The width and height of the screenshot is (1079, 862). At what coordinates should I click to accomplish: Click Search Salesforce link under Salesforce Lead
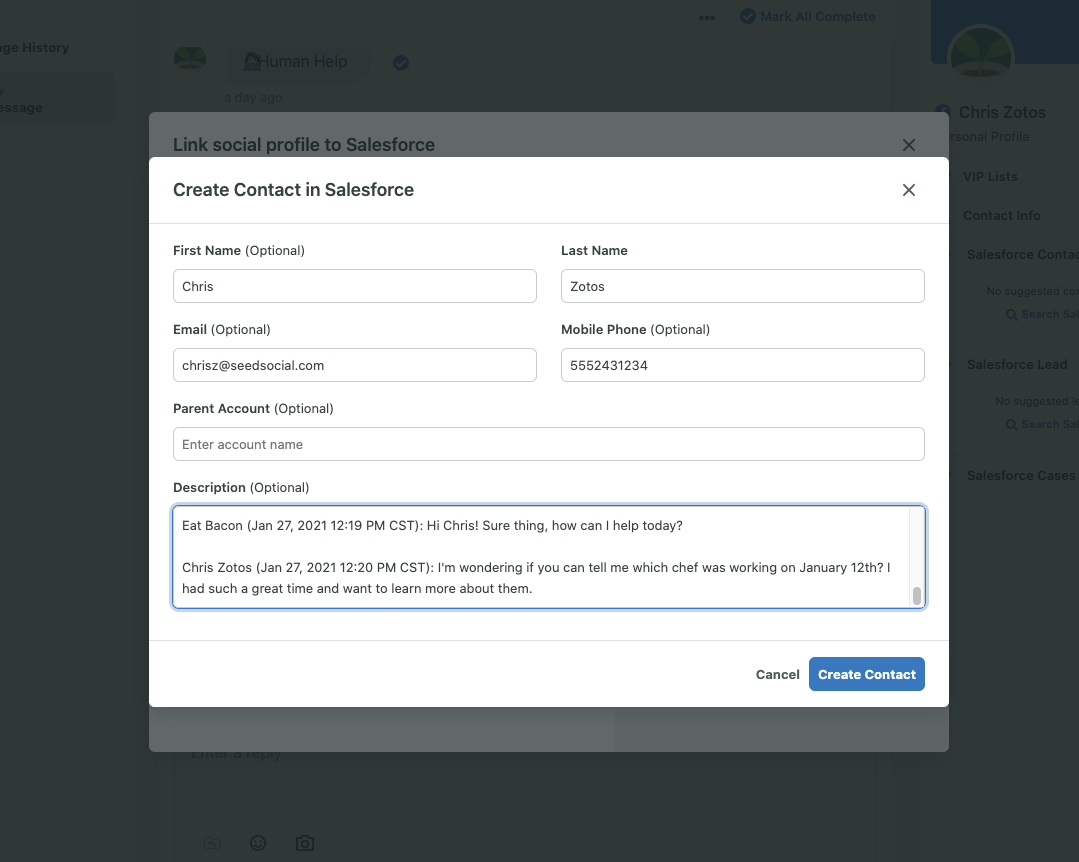(x=1043, y=424)
